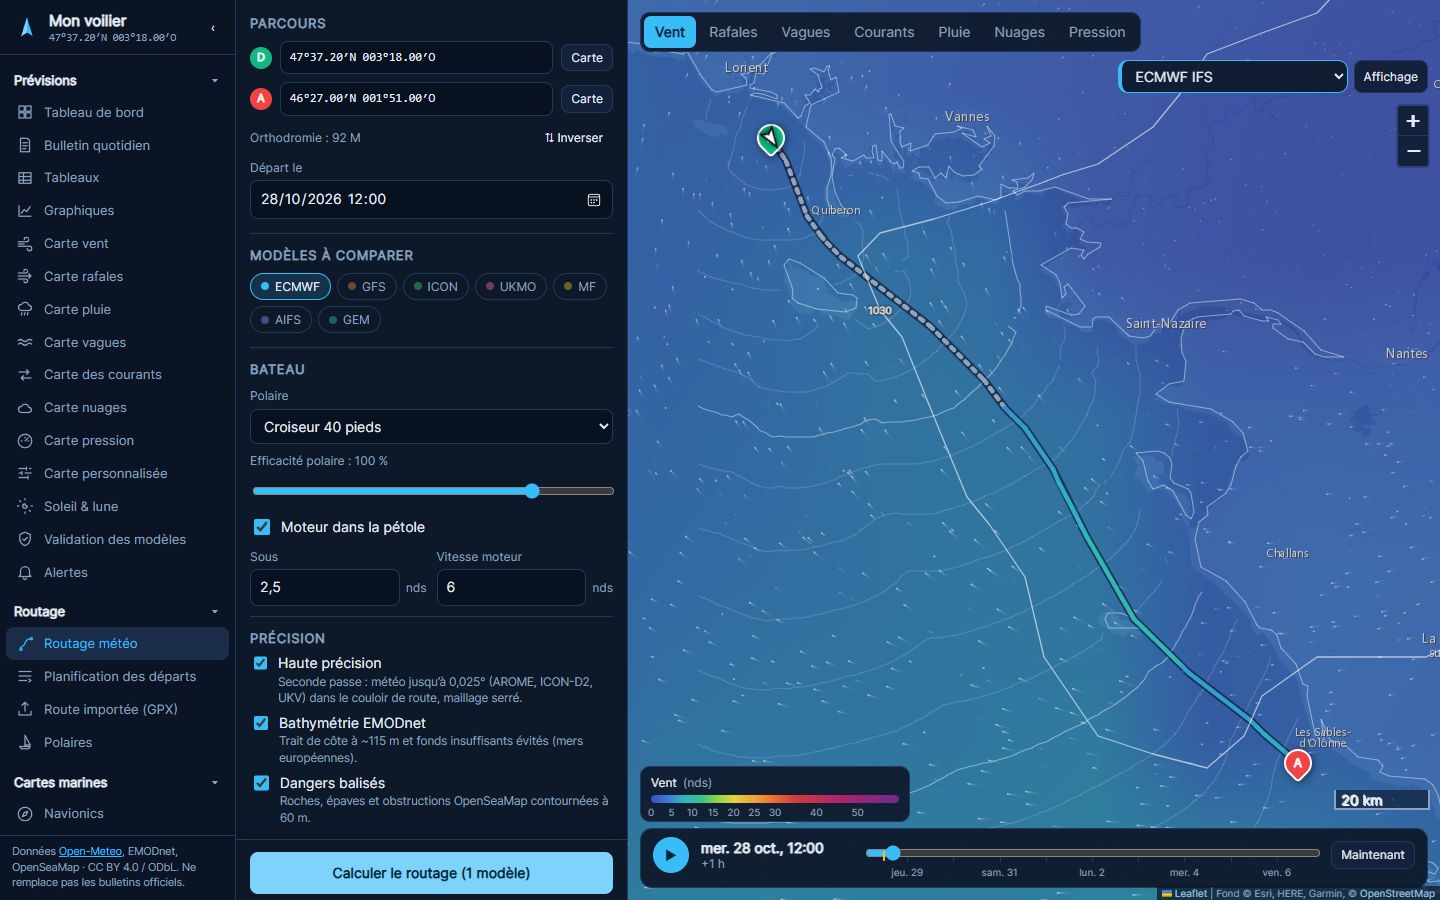Screen dimensions: 1440x900
Task: Zoom in on the map
Action: click(x=1413, y=121)
